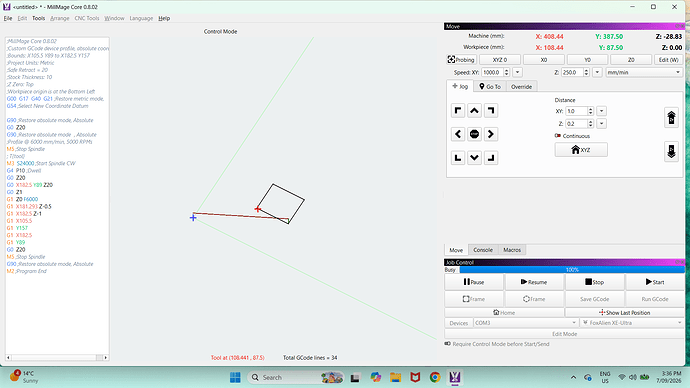The height and width of the screenshot is (388, 690).
Task: Click the circular Frame button
Action: click(534, 299)
